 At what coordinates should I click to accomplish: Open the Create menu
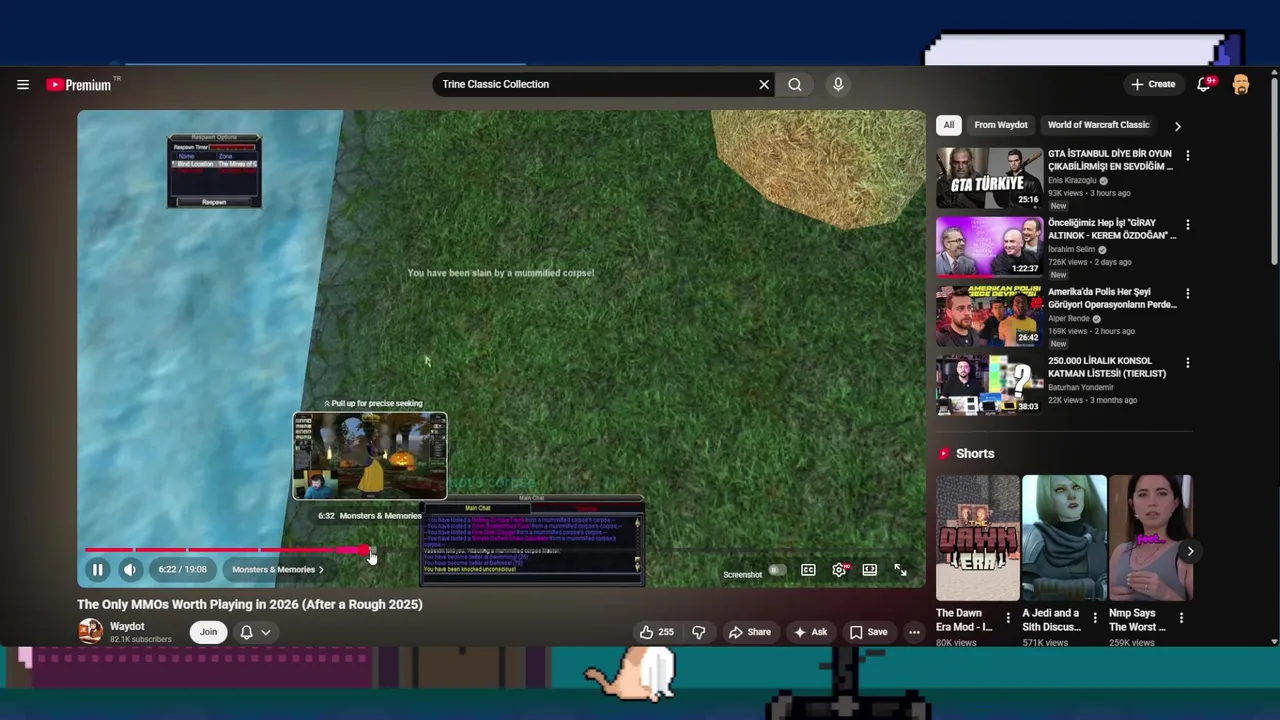[x=1153, y=84]
